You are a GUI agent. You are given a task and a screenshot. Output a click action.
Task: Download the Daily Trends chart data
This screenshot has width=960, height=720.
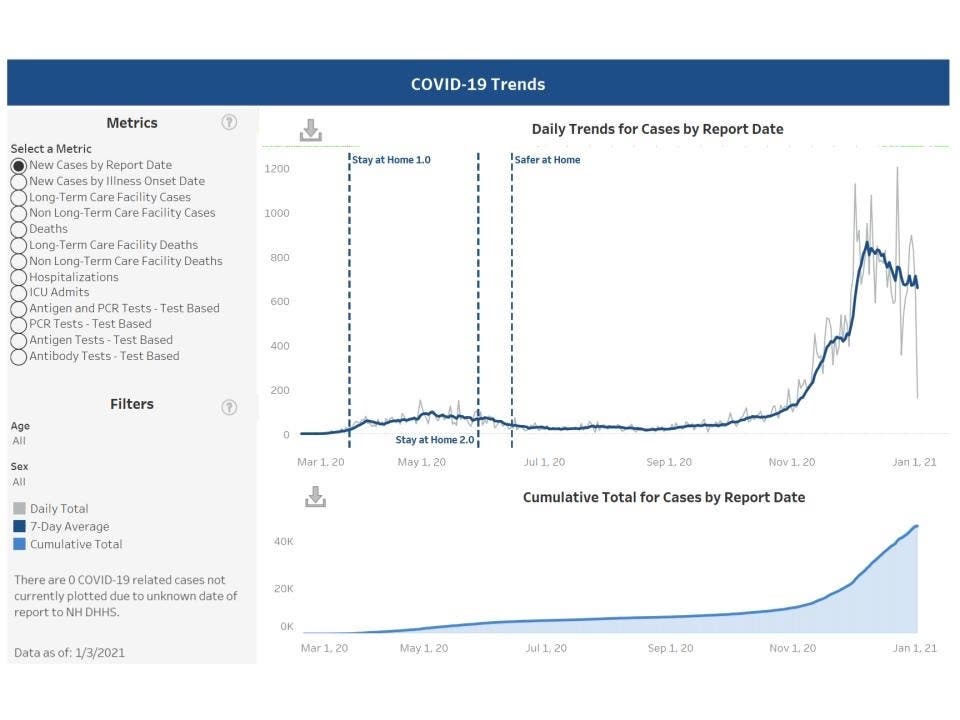pos(311,130)
